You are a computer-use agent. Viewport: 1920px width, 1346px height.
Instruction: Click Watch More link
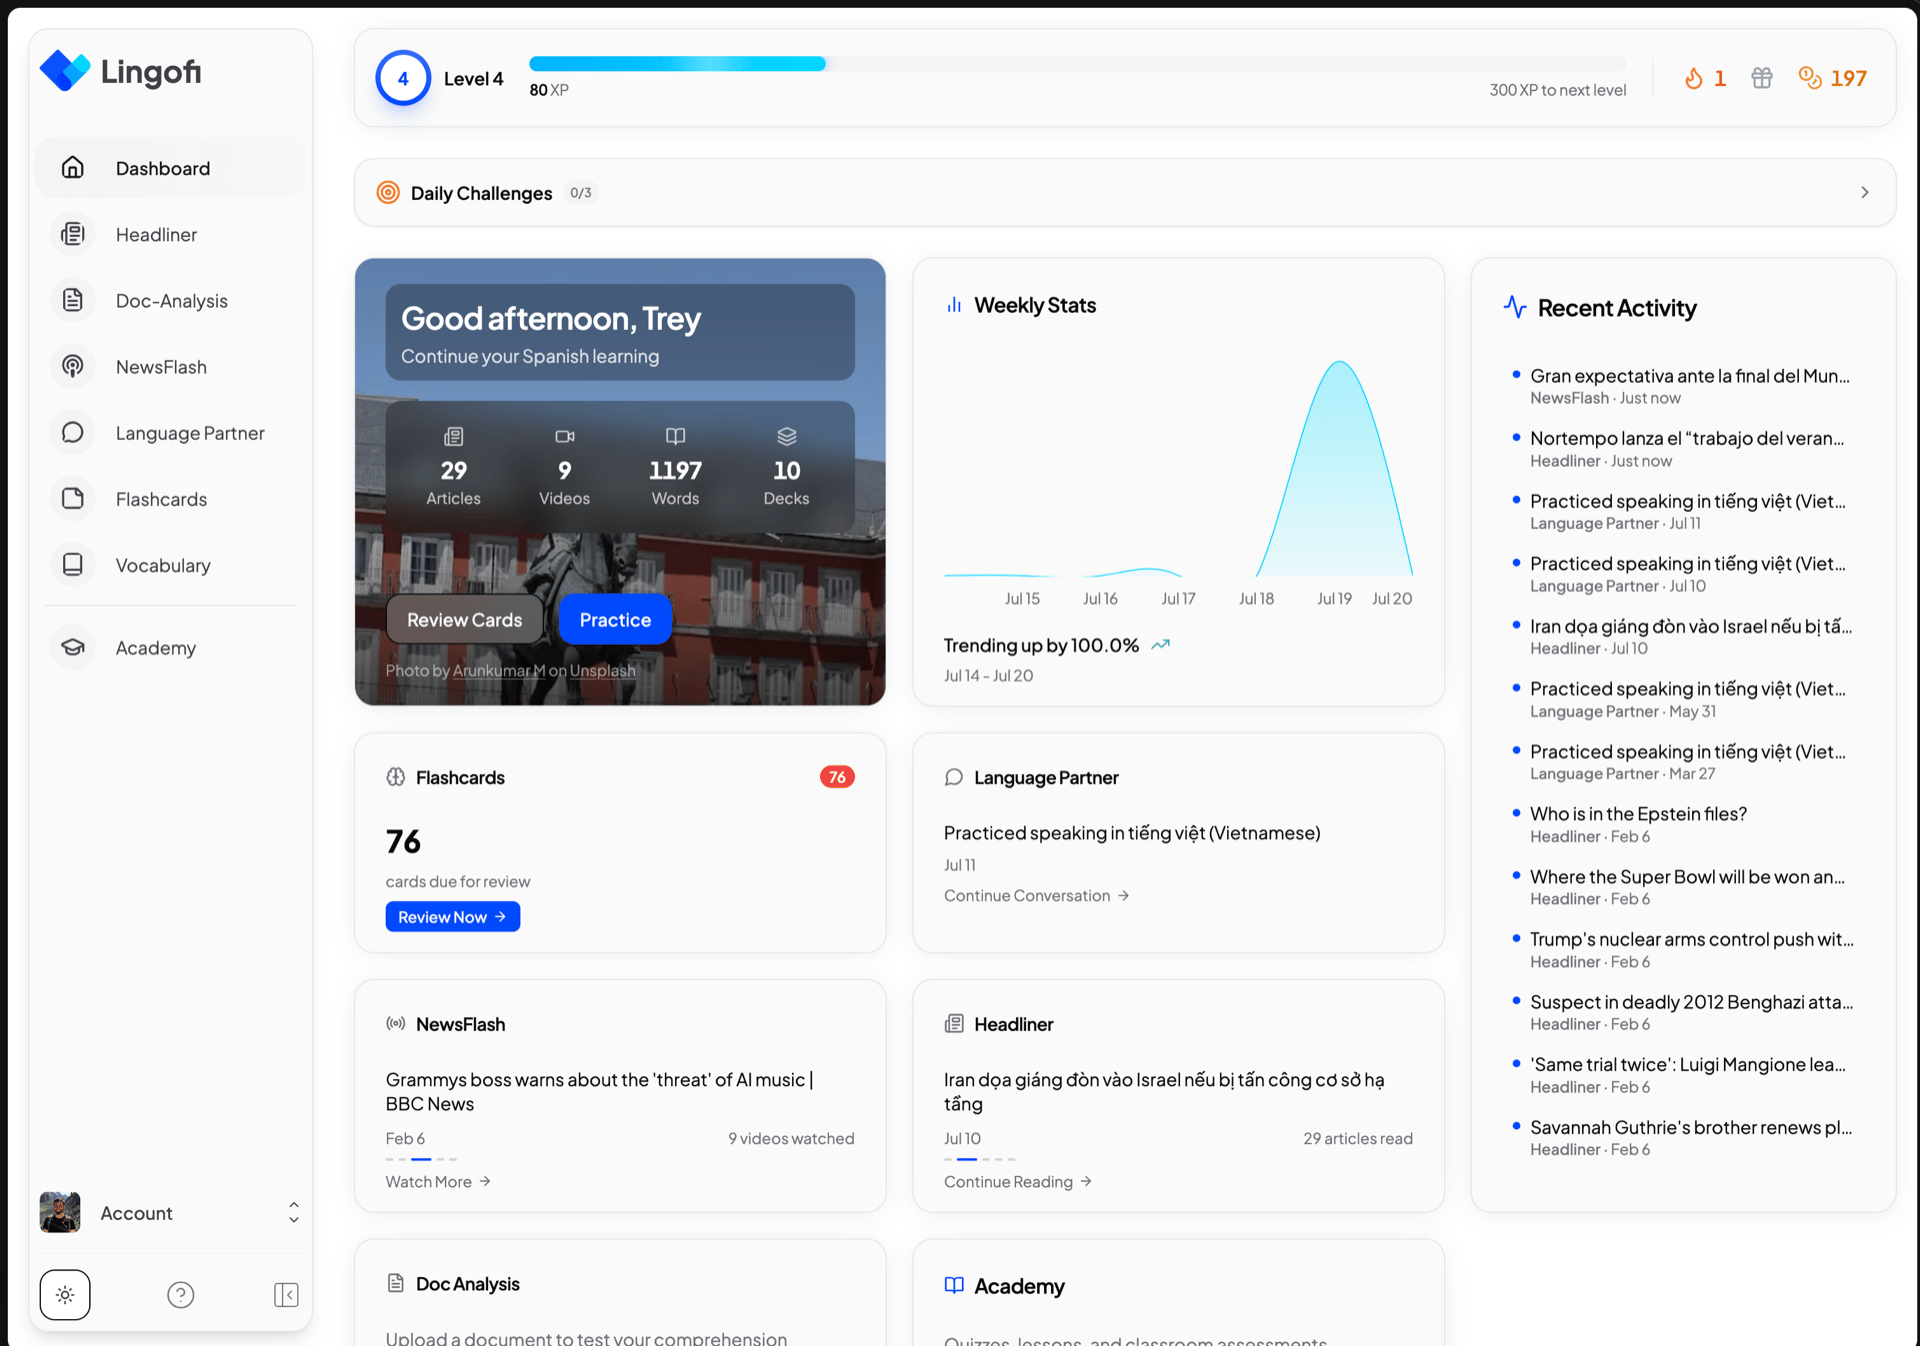pyautogui.click(x=438, y=1181)
